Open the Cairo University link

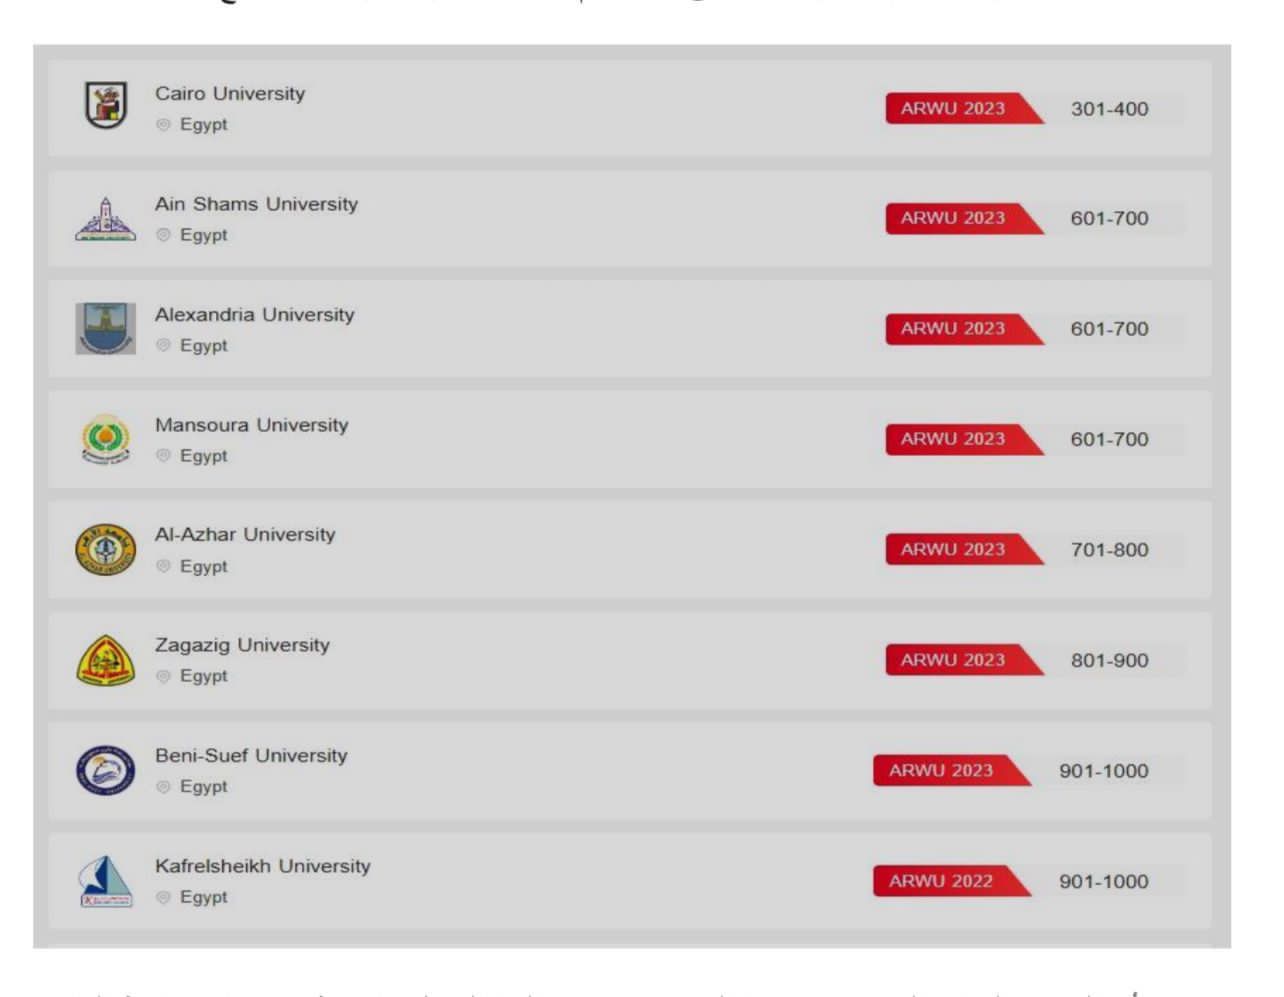coord(230,93)
